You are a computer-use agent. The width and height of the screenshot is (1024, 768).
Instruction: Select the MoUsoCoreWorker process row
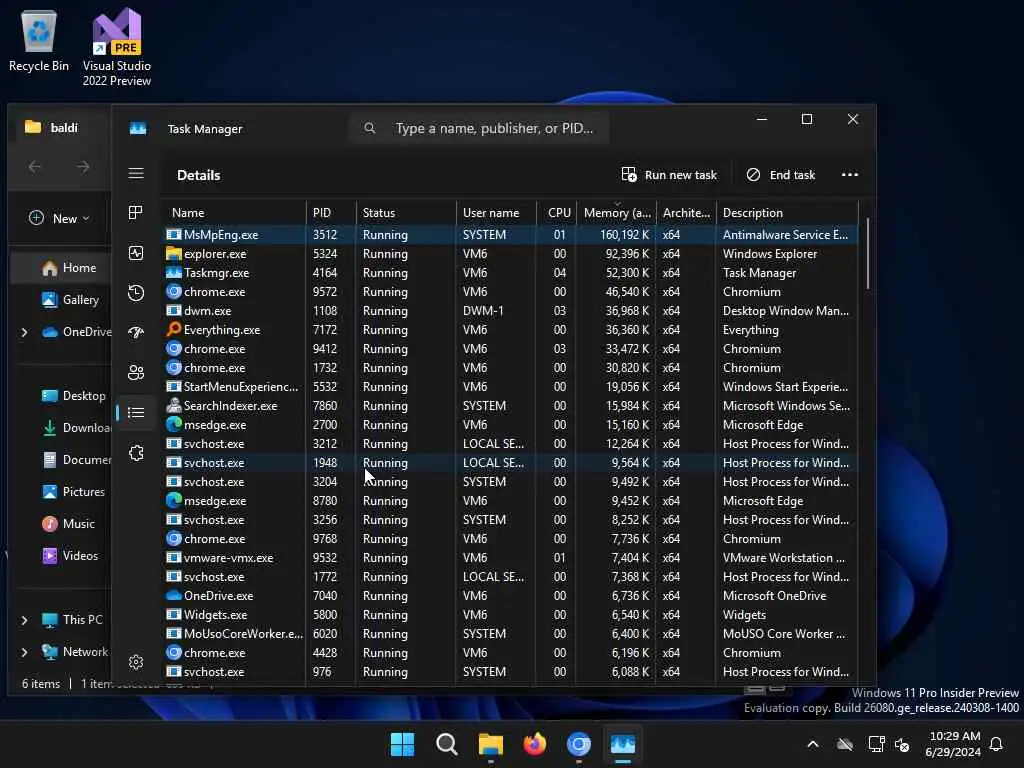coord(510,633)
